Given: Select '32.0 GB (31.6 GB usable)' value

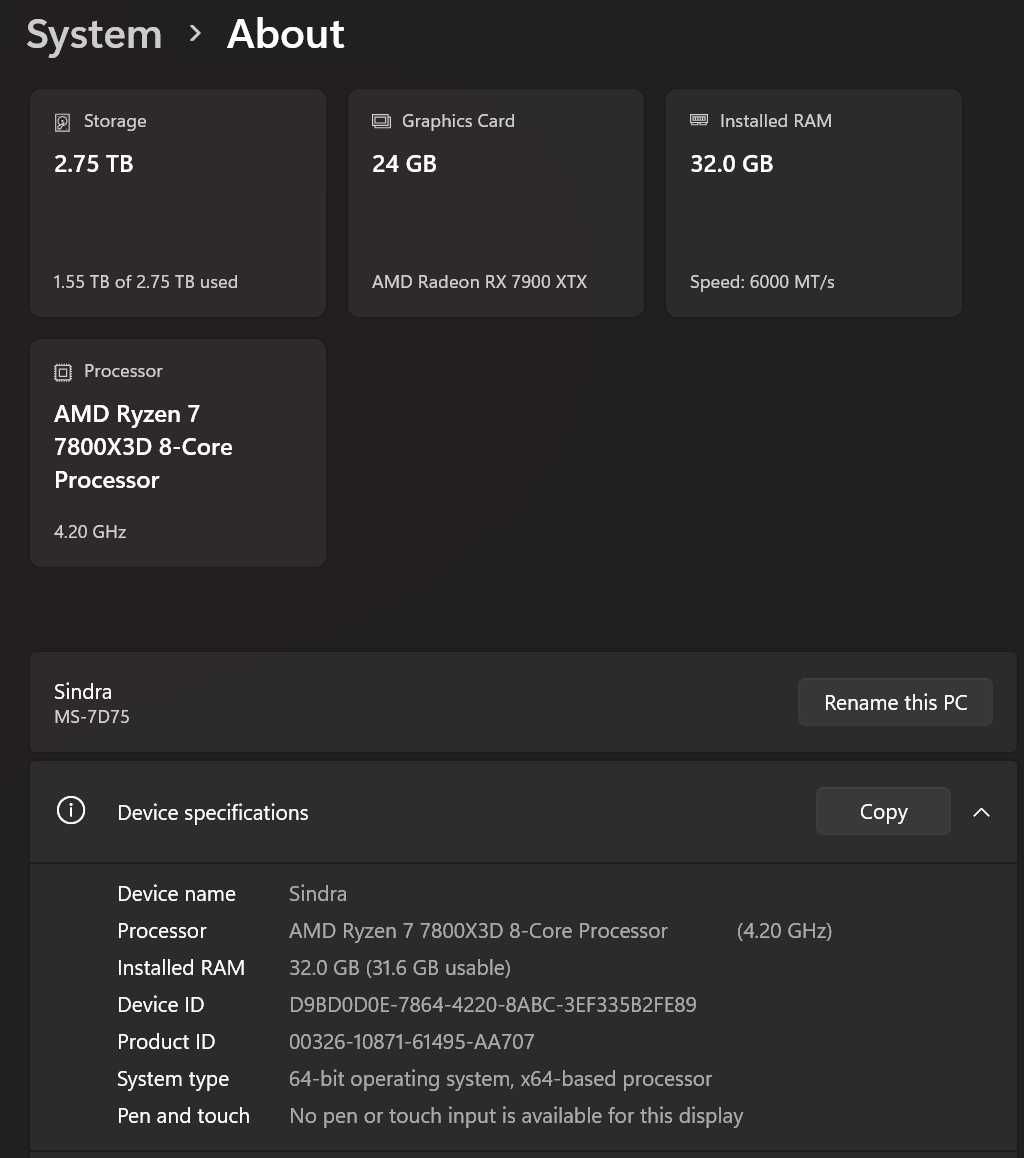Looking at the screenshot, I should click(399, 968).
